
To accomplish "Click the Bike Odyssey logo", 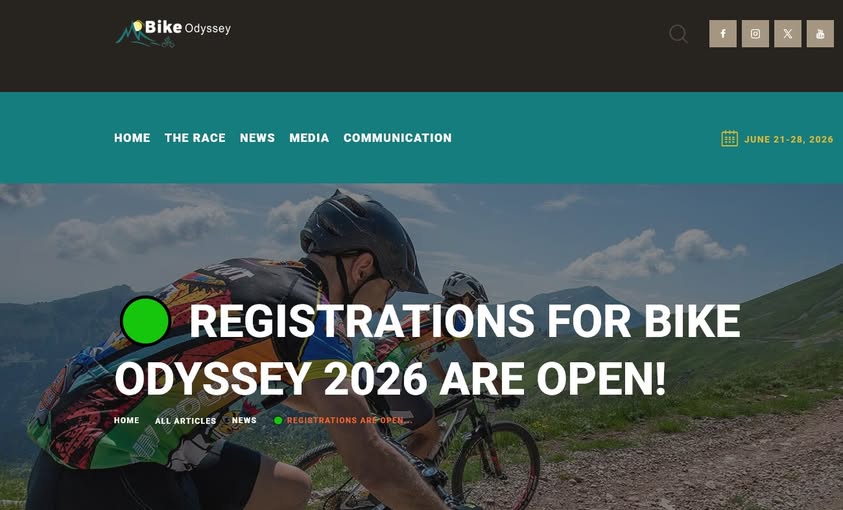I will [x=173, y=33].
